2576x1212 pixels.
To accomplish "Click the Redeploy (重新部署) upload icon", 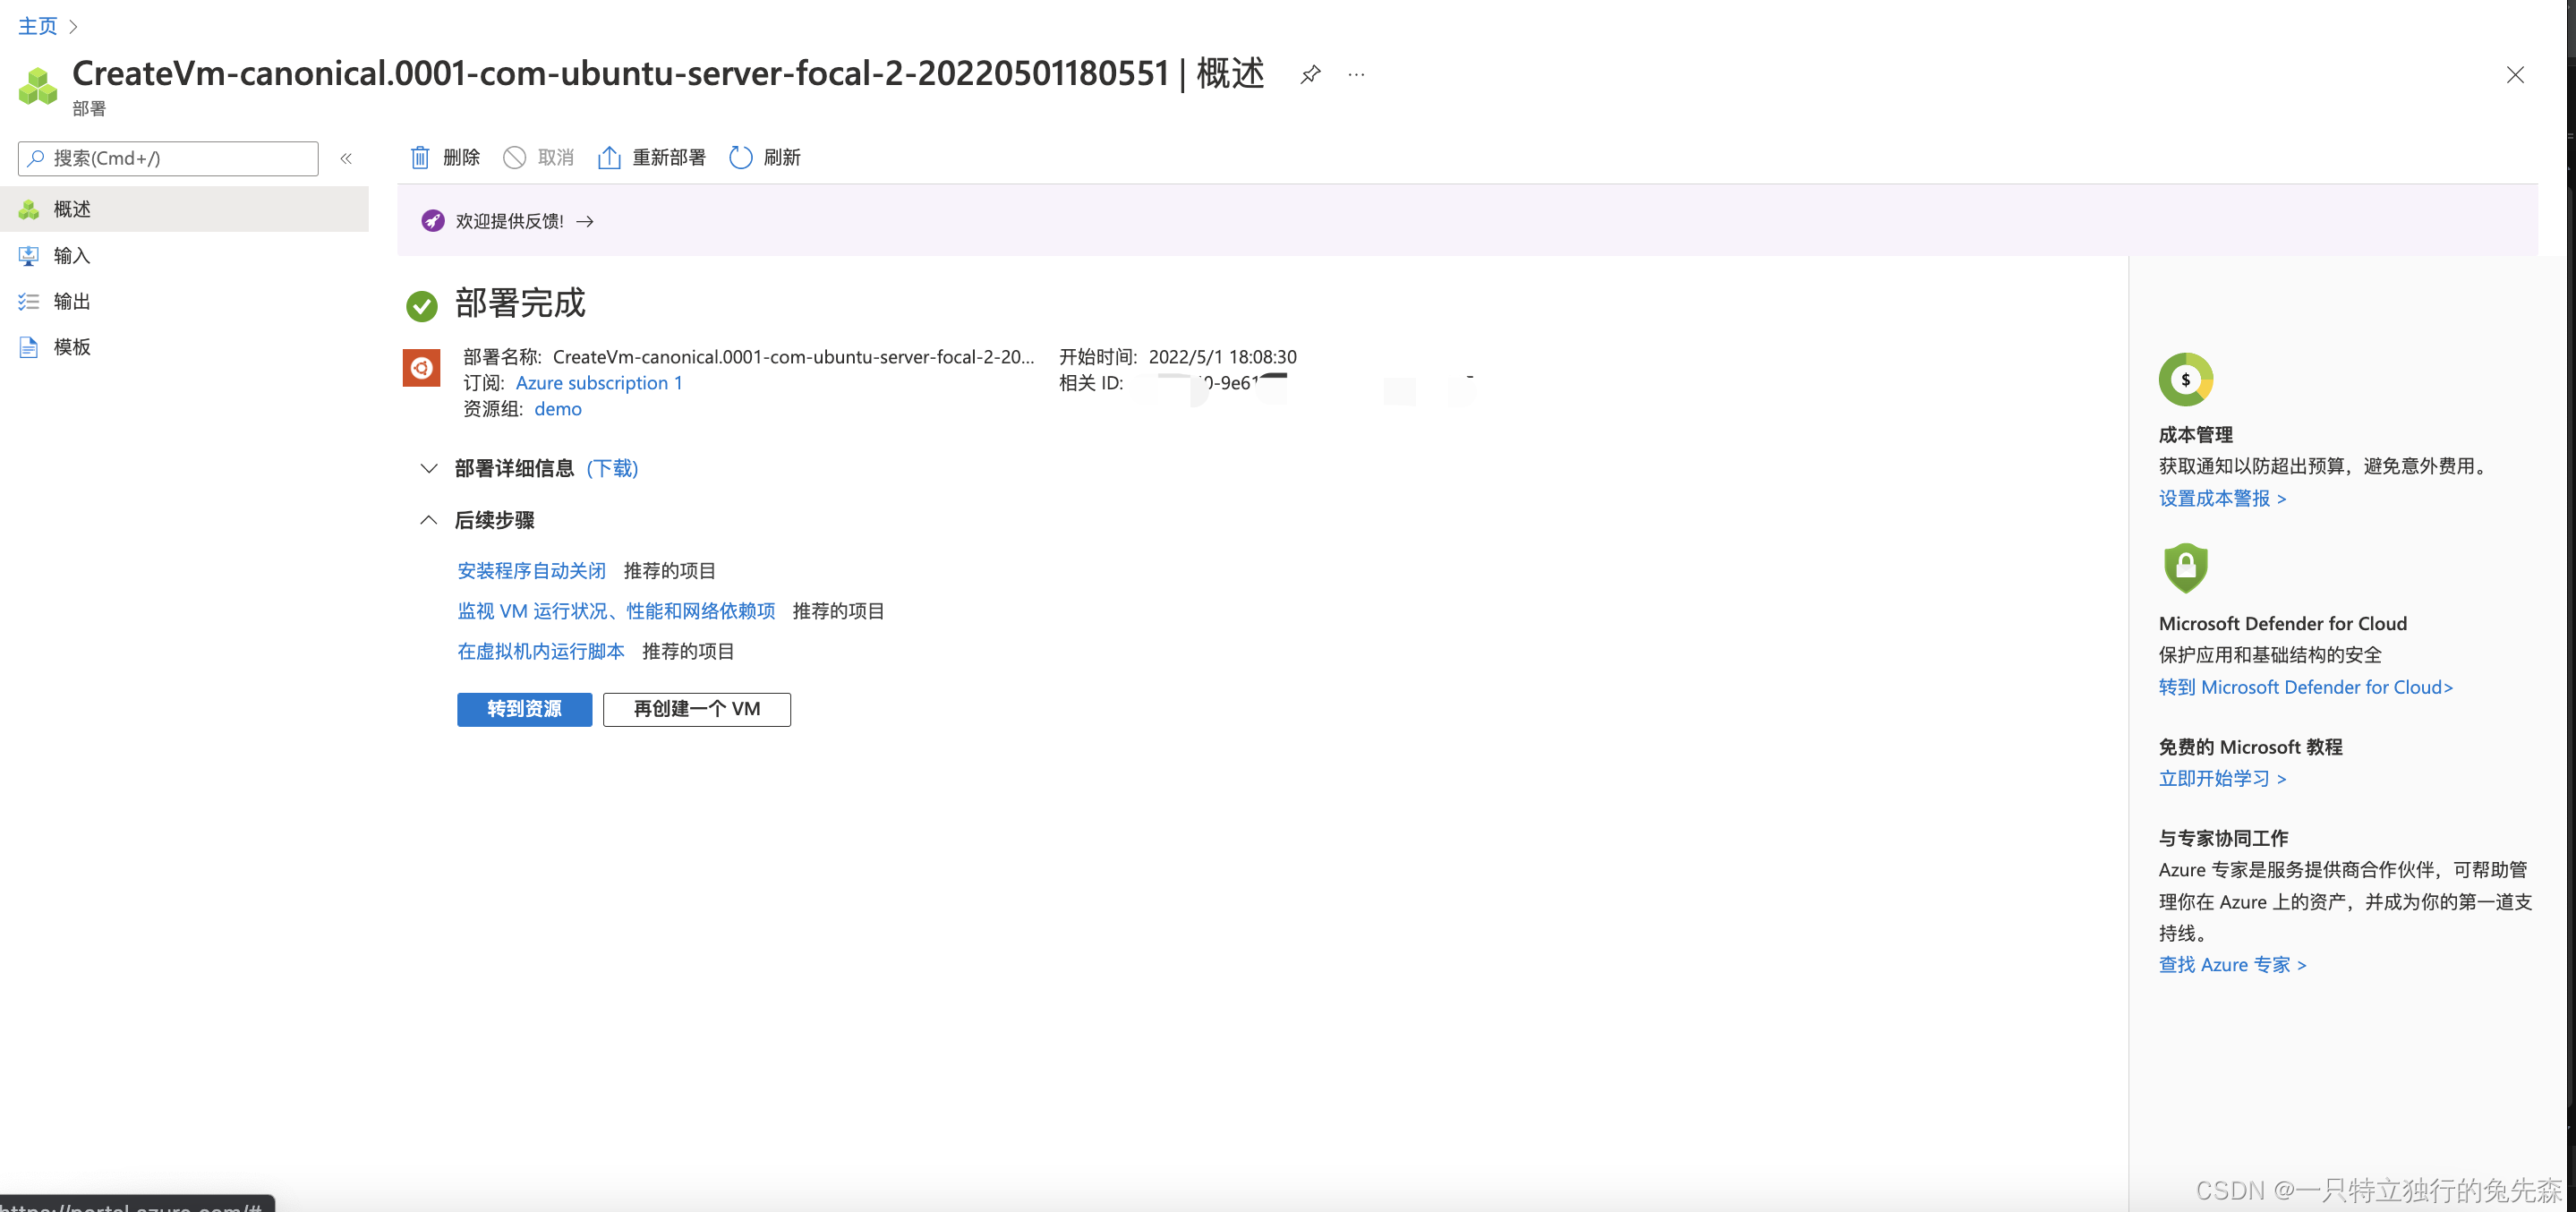I will (608, 157).
